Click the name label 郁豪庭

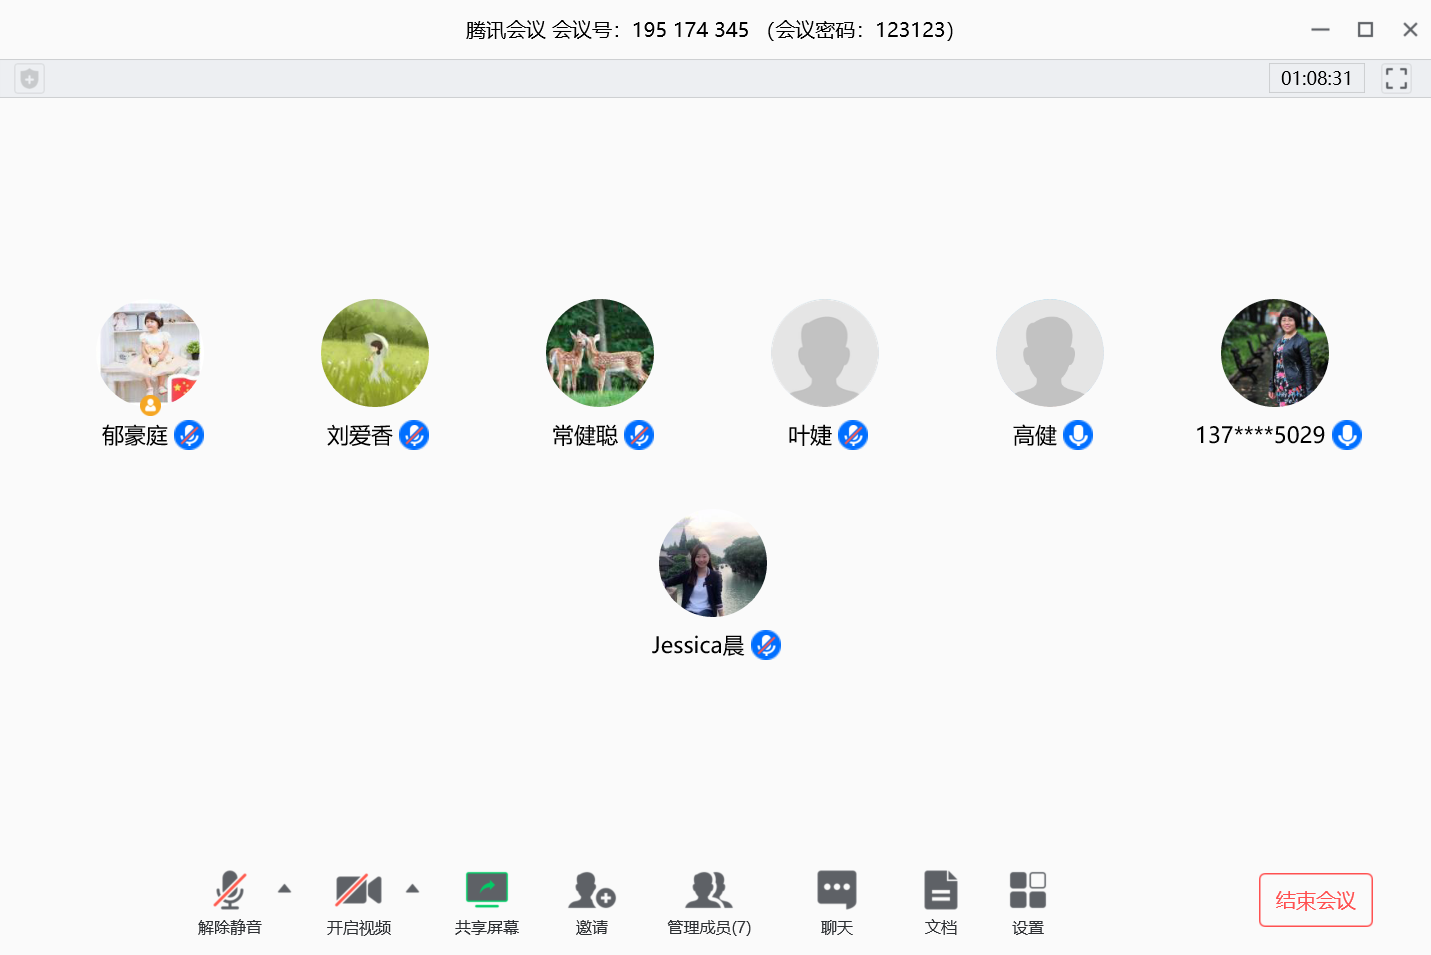(x=135, y=436)
